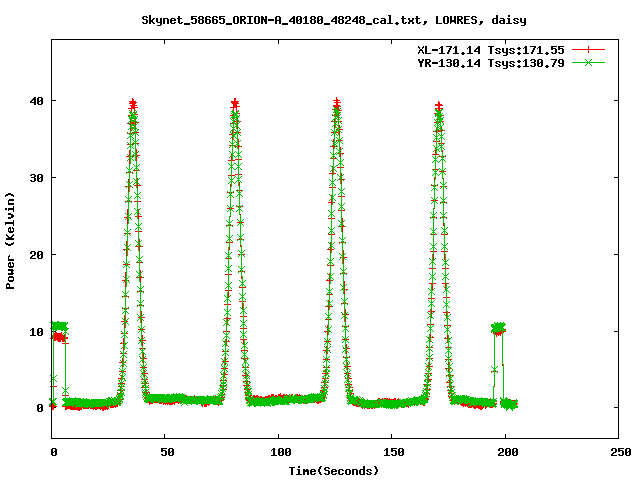
Task: Select the YR-130.14 Tsys:130.79 legend label
Action: [x=491, y=63]
